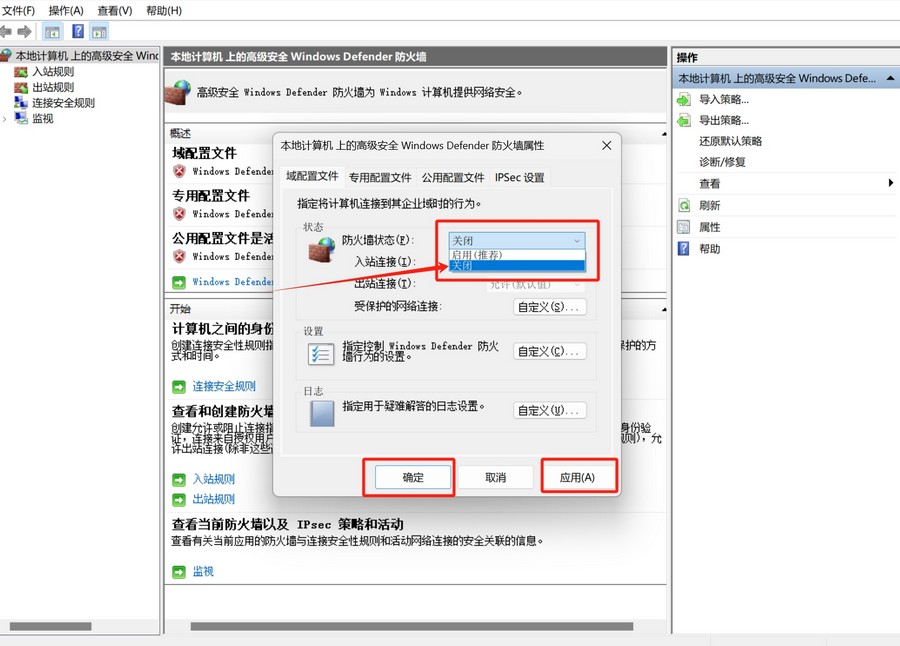Open the 查看(V) menu
Viewport: 900px width, 646px height.
pos(115,10)
